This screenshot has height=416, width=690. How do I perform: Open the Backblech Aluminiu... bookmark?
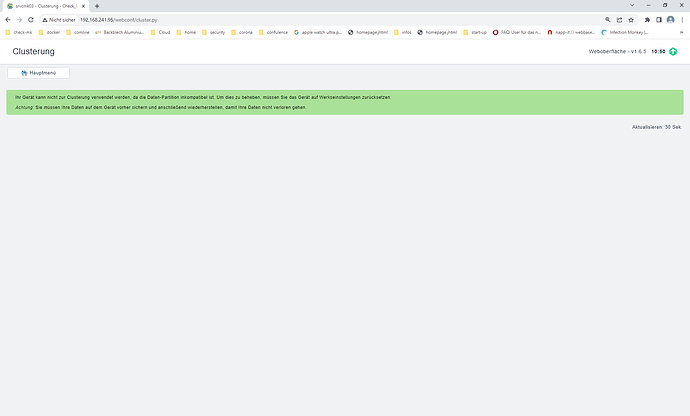[120, 32]
